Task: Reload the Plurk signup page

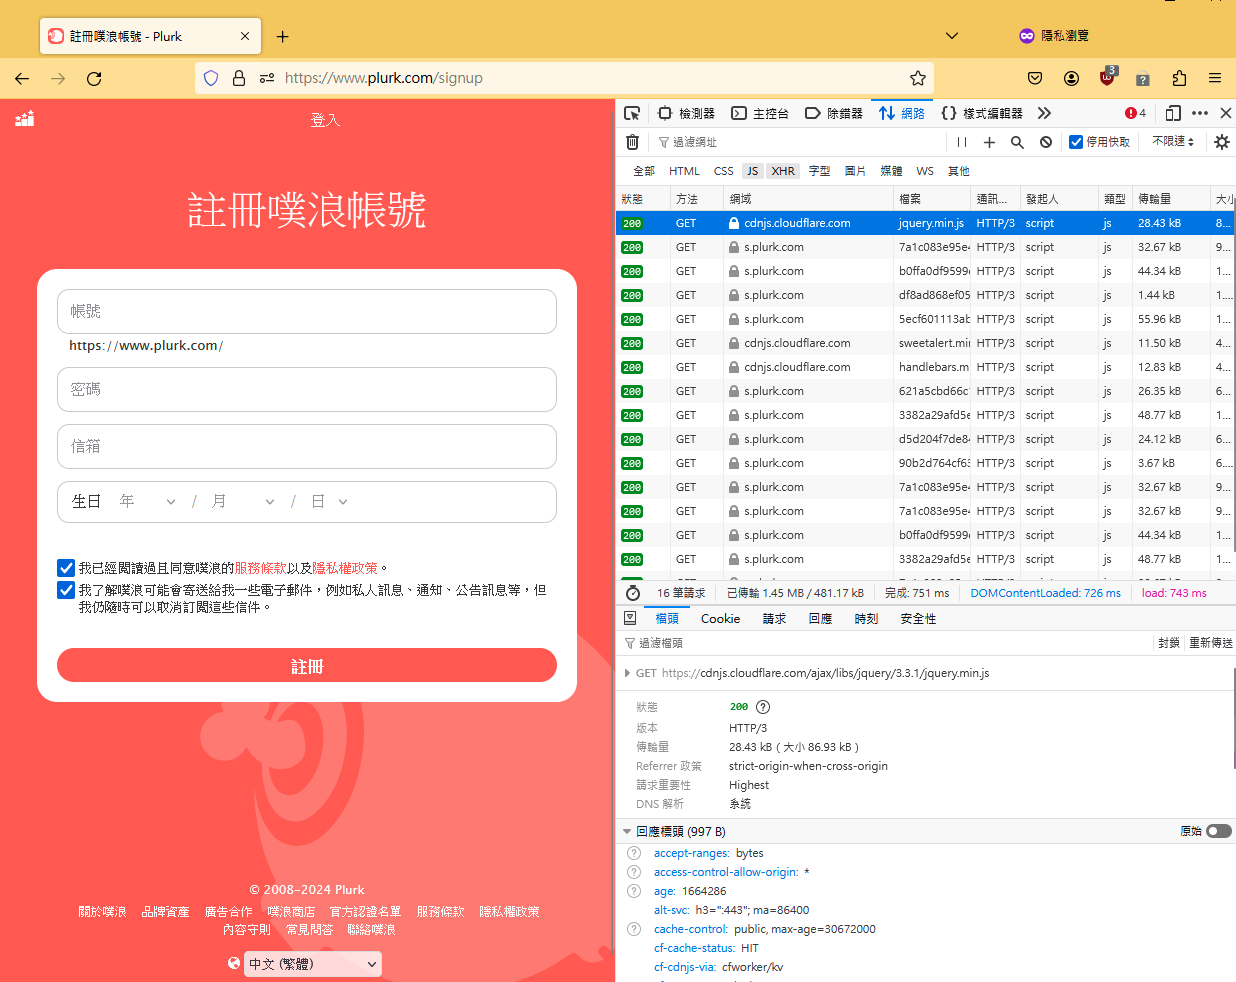Action: click(x=94, y=78)
